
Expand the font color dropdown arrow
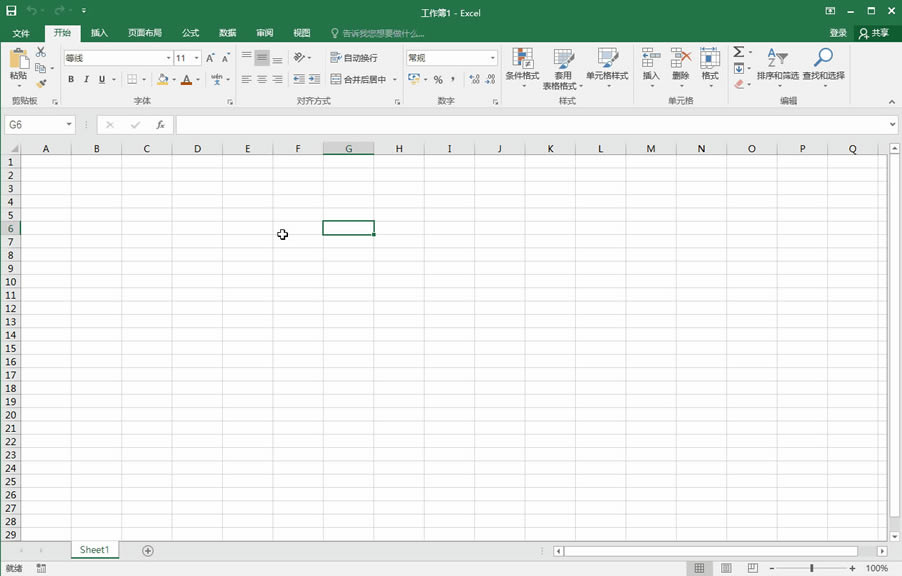pos(197,79)
